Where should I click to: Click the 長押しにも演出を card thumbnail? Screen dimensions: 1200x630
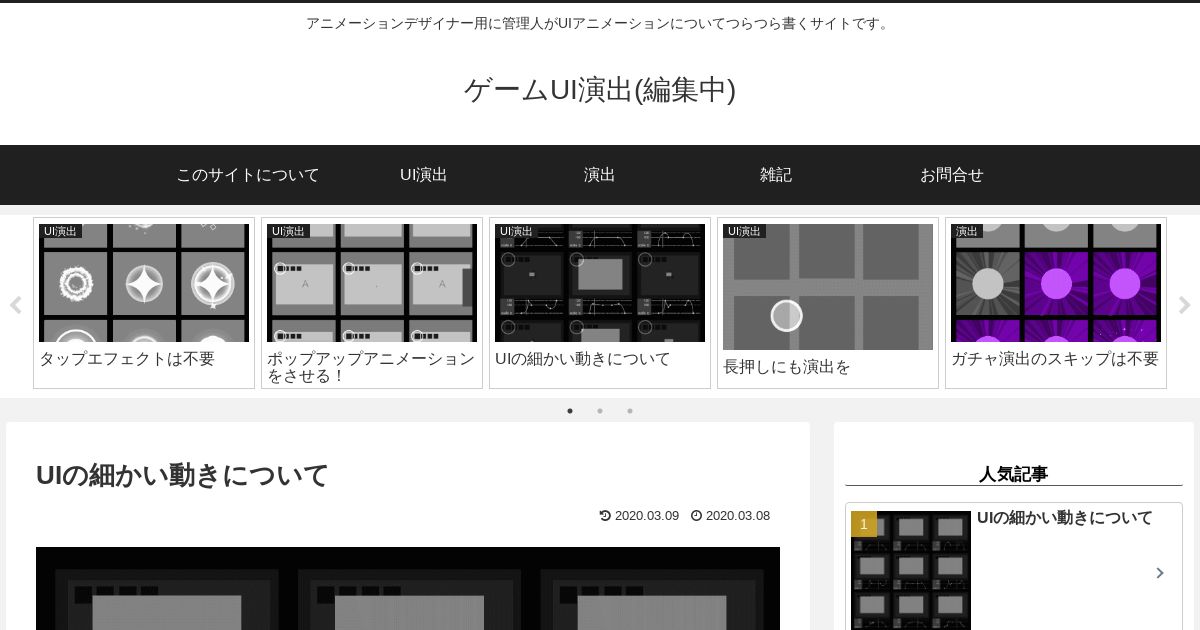(828, 287)
